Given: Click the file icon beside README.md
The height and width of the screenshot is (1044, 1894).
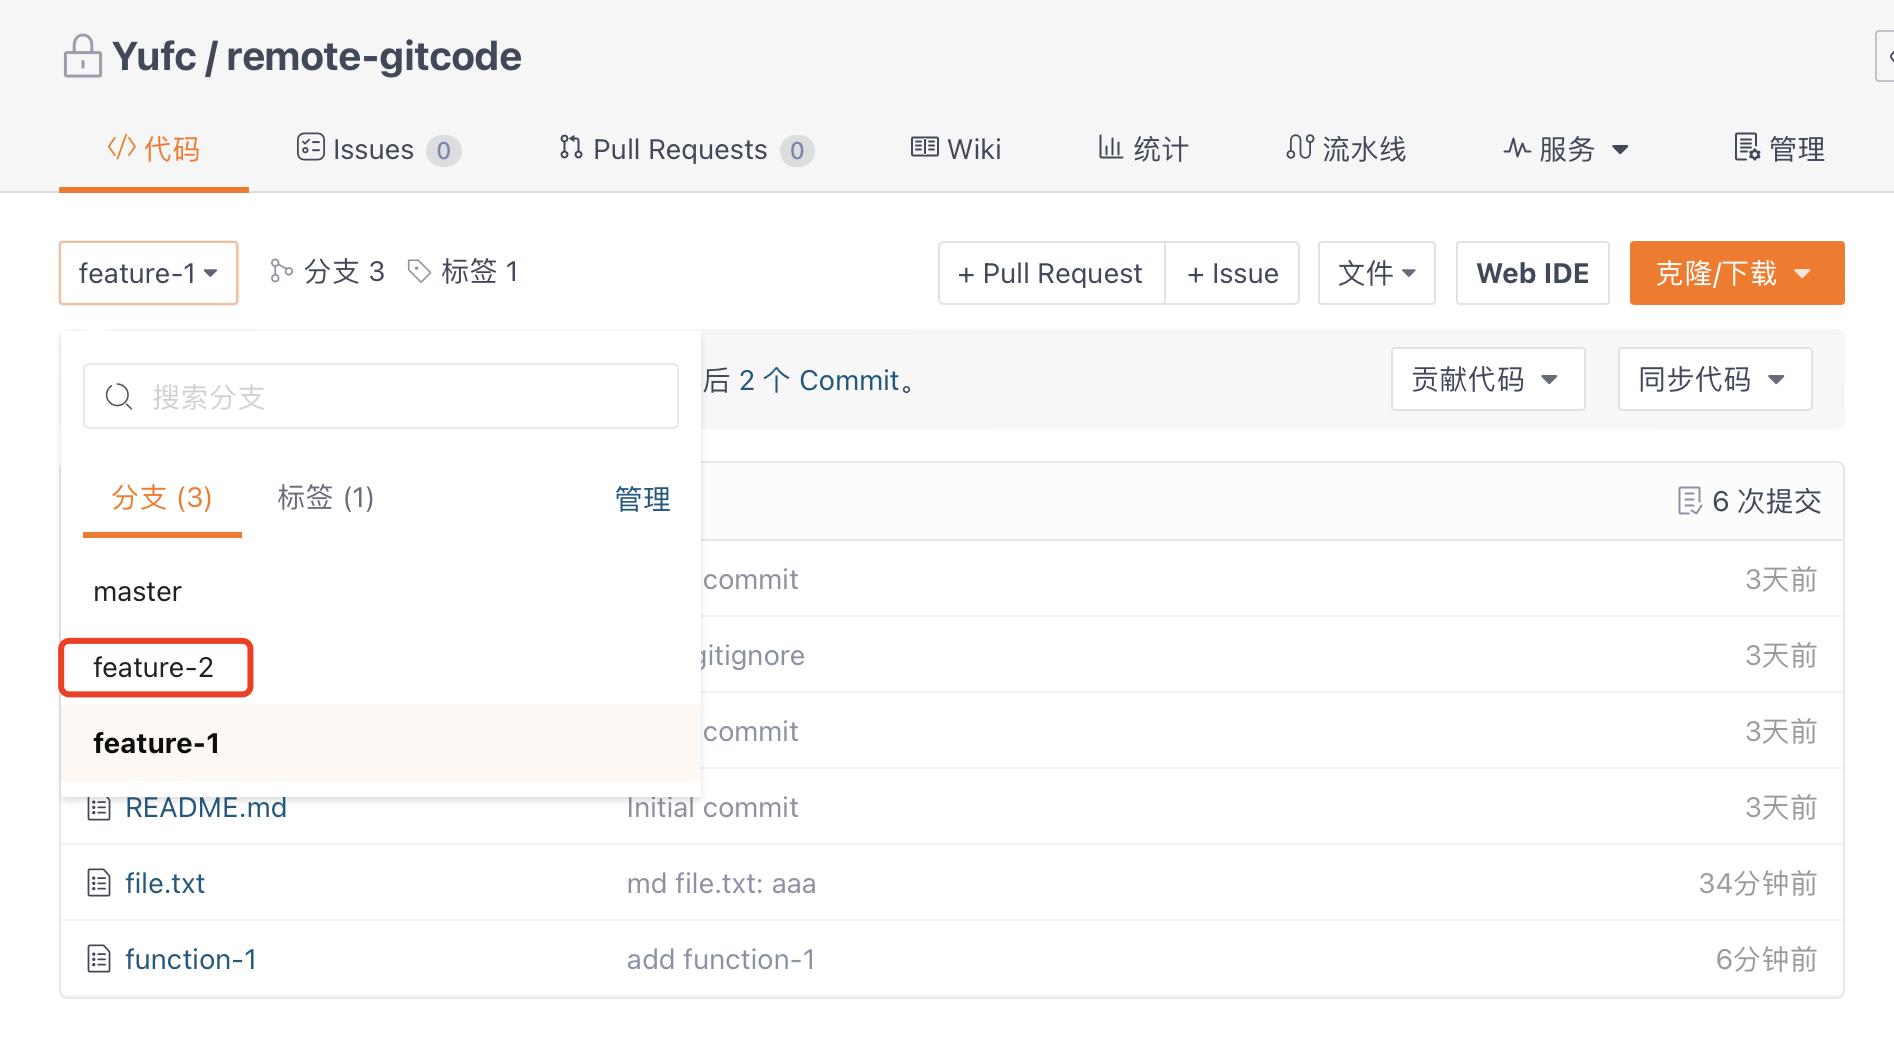Looking at the screenshot, I should click(99, 808).
